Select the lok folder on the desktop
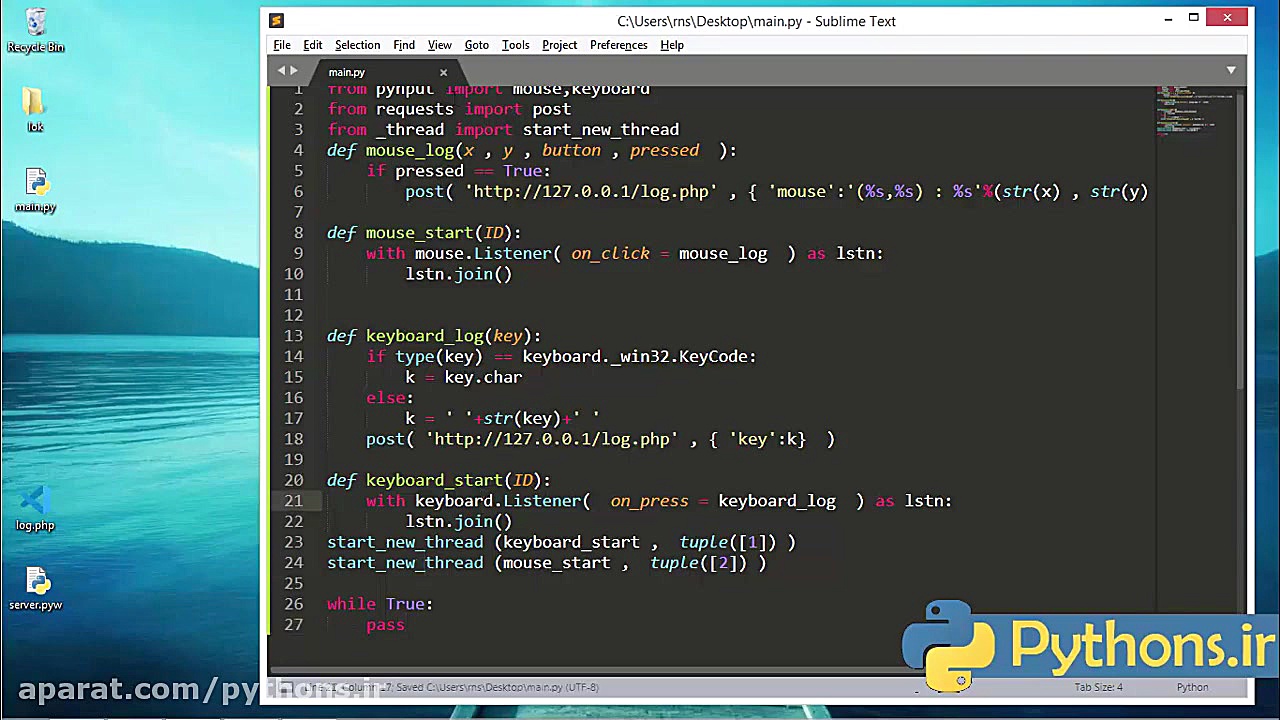This screenshot has height=720, width=1280. 35,110
